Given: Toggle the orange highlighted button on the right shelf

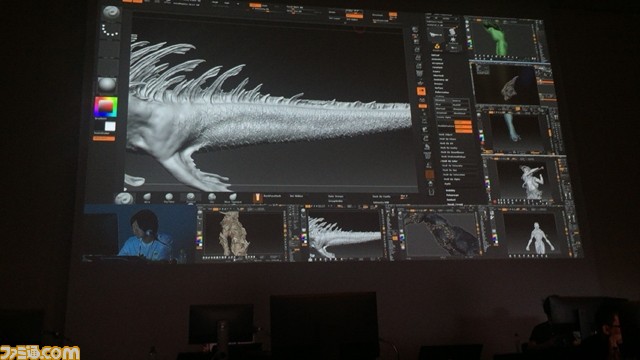Looking at the screenshot, I should 421,91.
